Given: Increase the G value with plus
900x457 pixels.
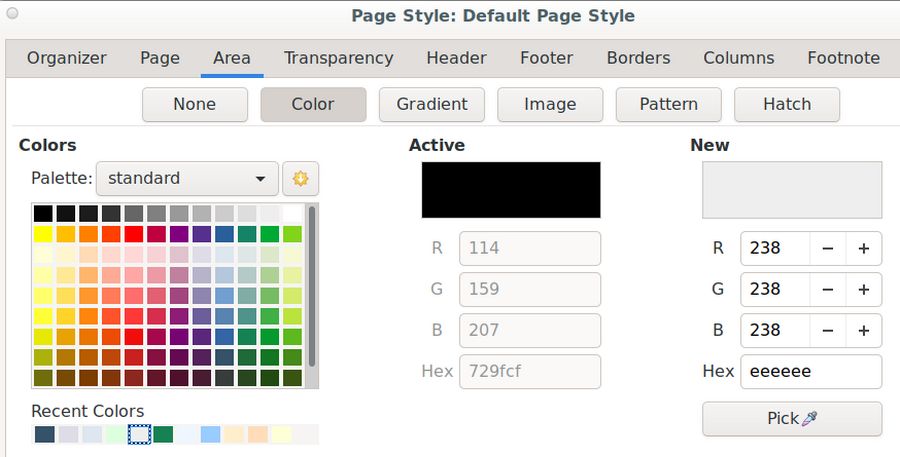Looking at the screenshot, I should (x=863, y=290).
